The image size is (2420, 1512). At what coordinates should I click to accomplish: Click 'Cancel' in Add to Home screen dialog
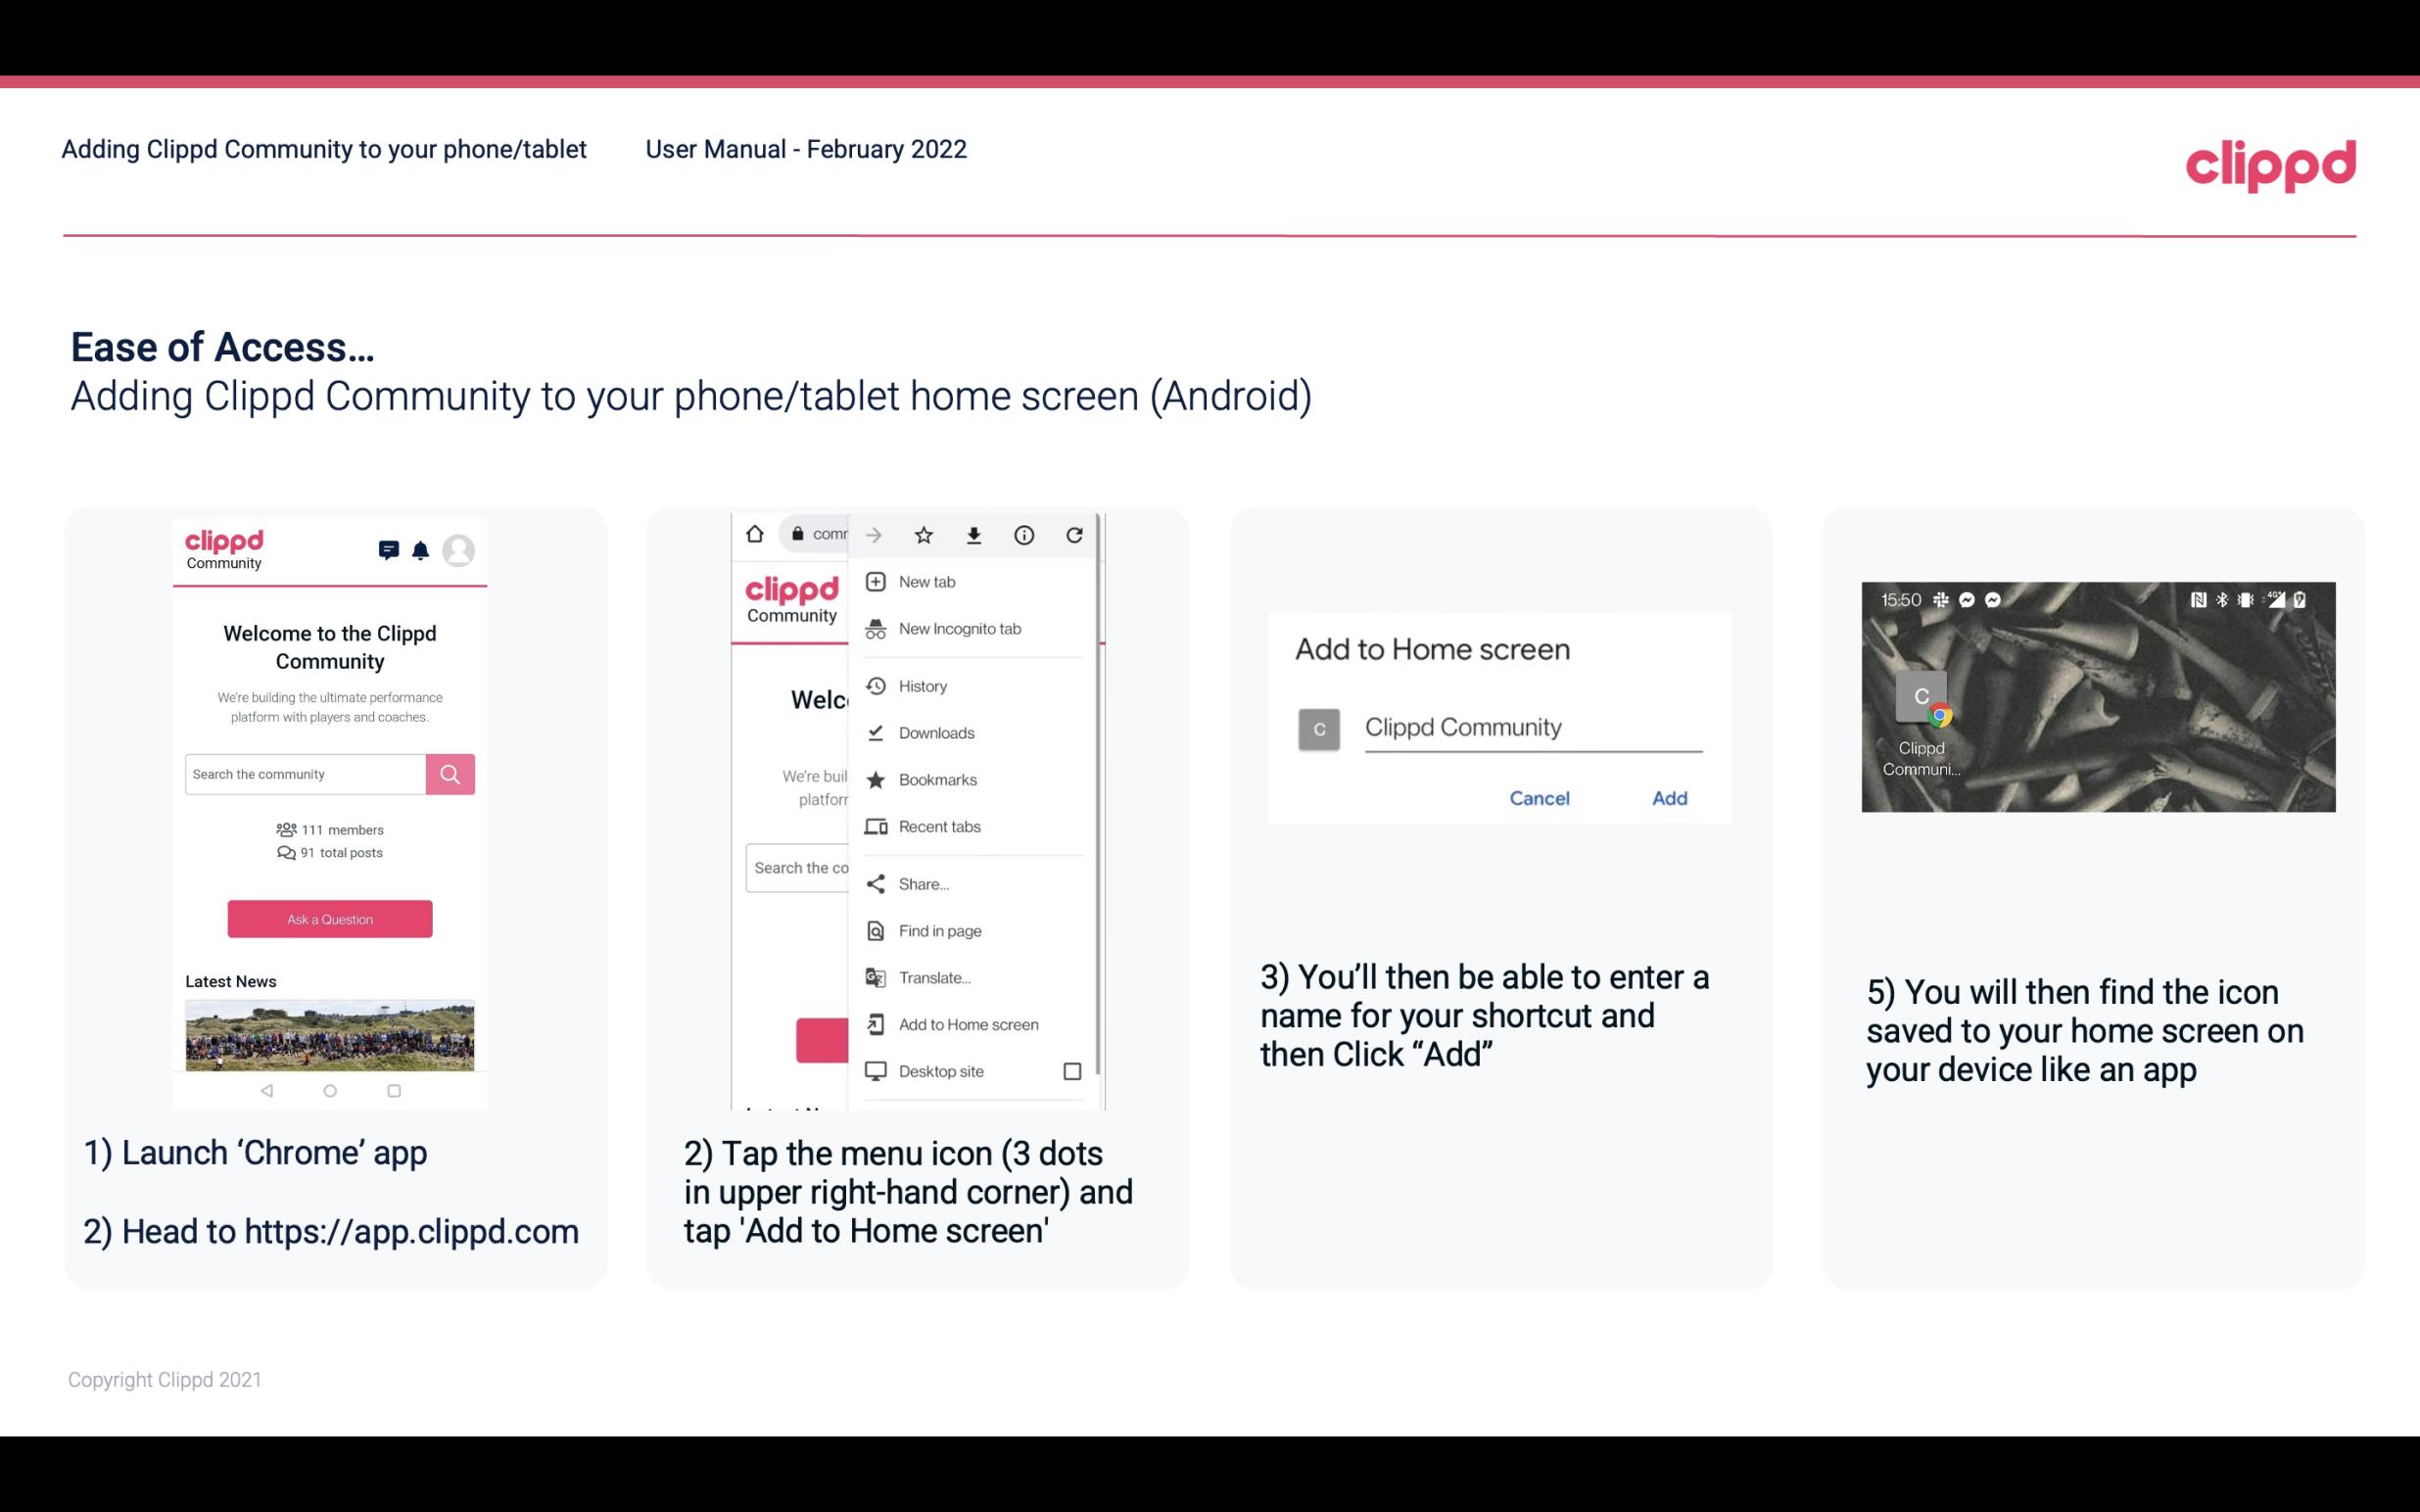(1541, 798)
